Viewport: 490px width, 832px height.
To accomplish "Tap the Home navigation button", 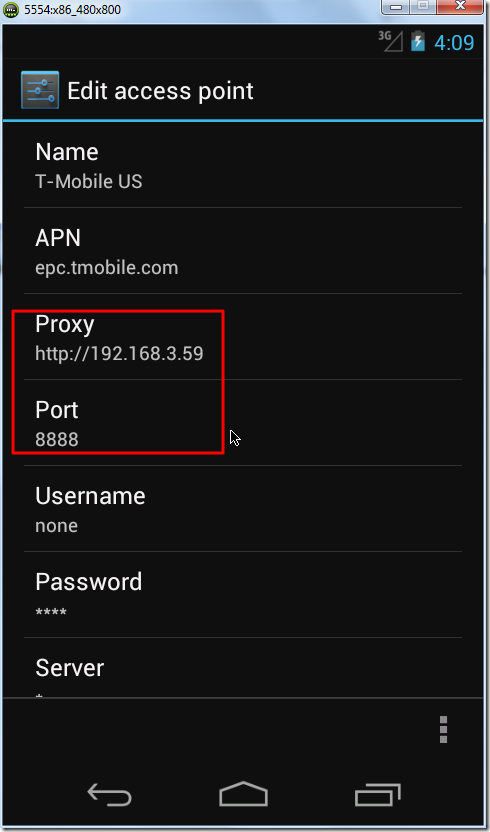I will (243, 794).
